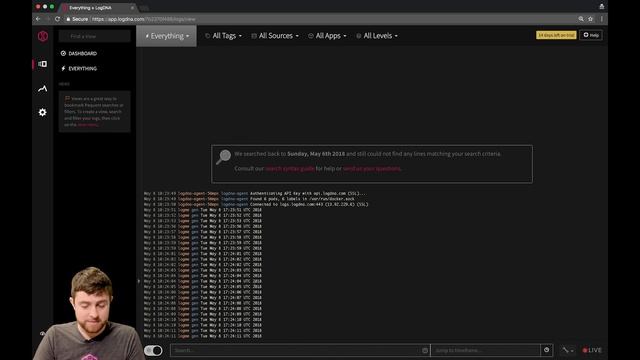
Task: Open the search syntax guide link
Action: [289, 169]
